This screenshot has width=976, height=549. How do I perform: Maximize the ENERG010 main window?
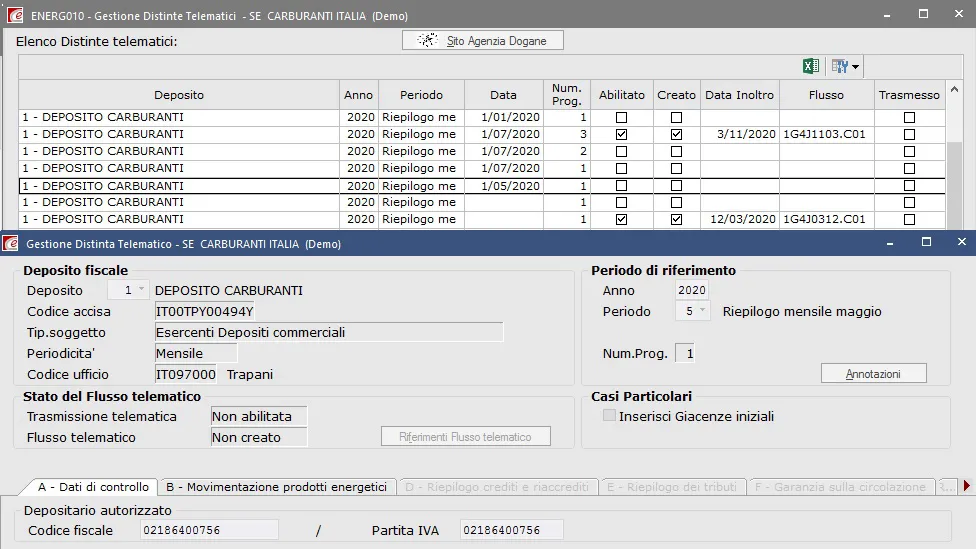pyautogui.click(x=923, y=14)
